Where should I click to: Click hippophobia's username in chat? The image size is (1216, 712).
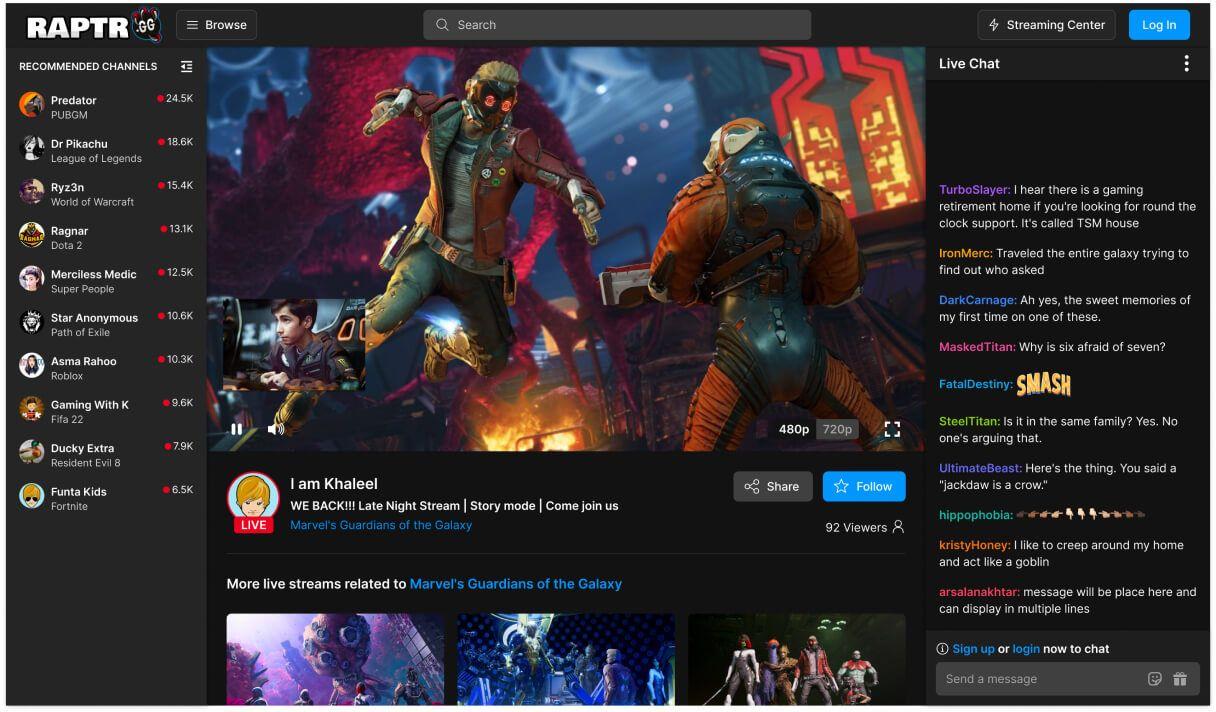point(976,516)
